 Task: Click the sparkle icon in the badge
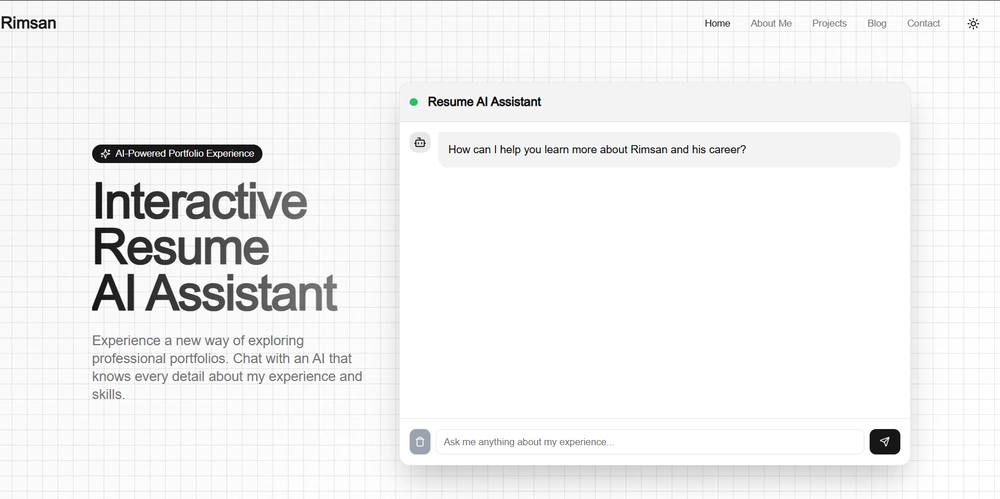[106, 154]
